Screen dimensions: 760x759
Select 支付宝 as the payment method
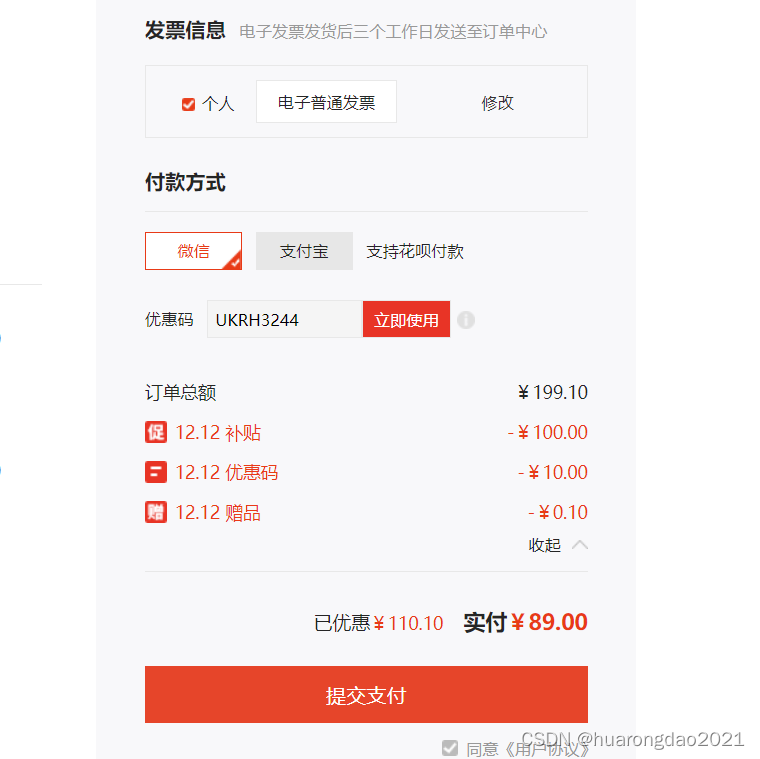pos(304,251)
